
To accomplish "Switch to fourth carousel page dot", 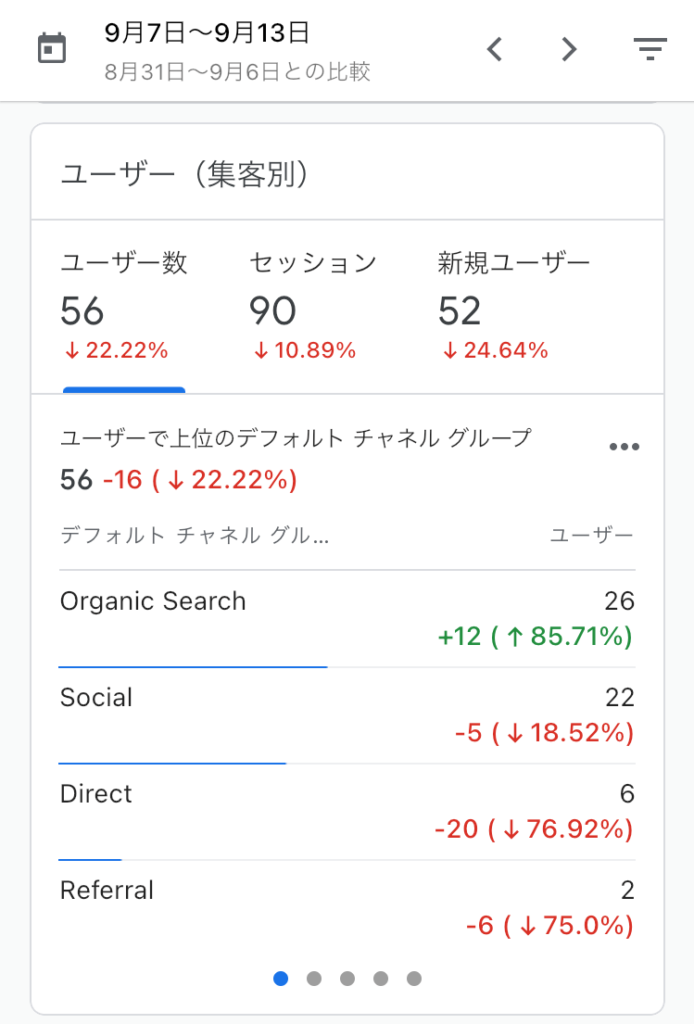I will pos(381,978).
